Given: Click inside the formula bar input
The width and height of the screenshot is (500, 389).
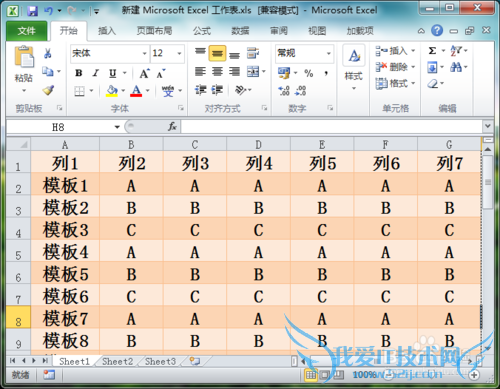Looking at the screenshot, I should tap(332, 127).
